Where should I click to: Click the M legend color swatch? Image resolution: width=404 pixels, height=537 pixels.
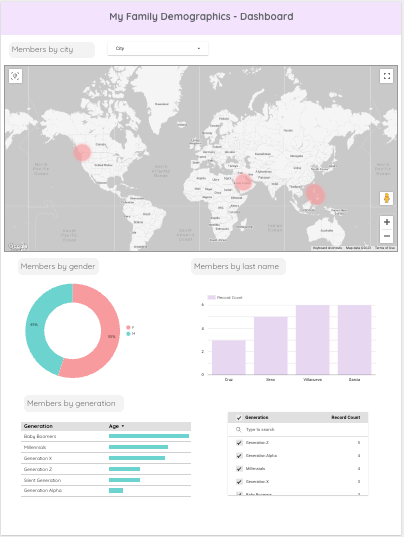pos(128,334)
